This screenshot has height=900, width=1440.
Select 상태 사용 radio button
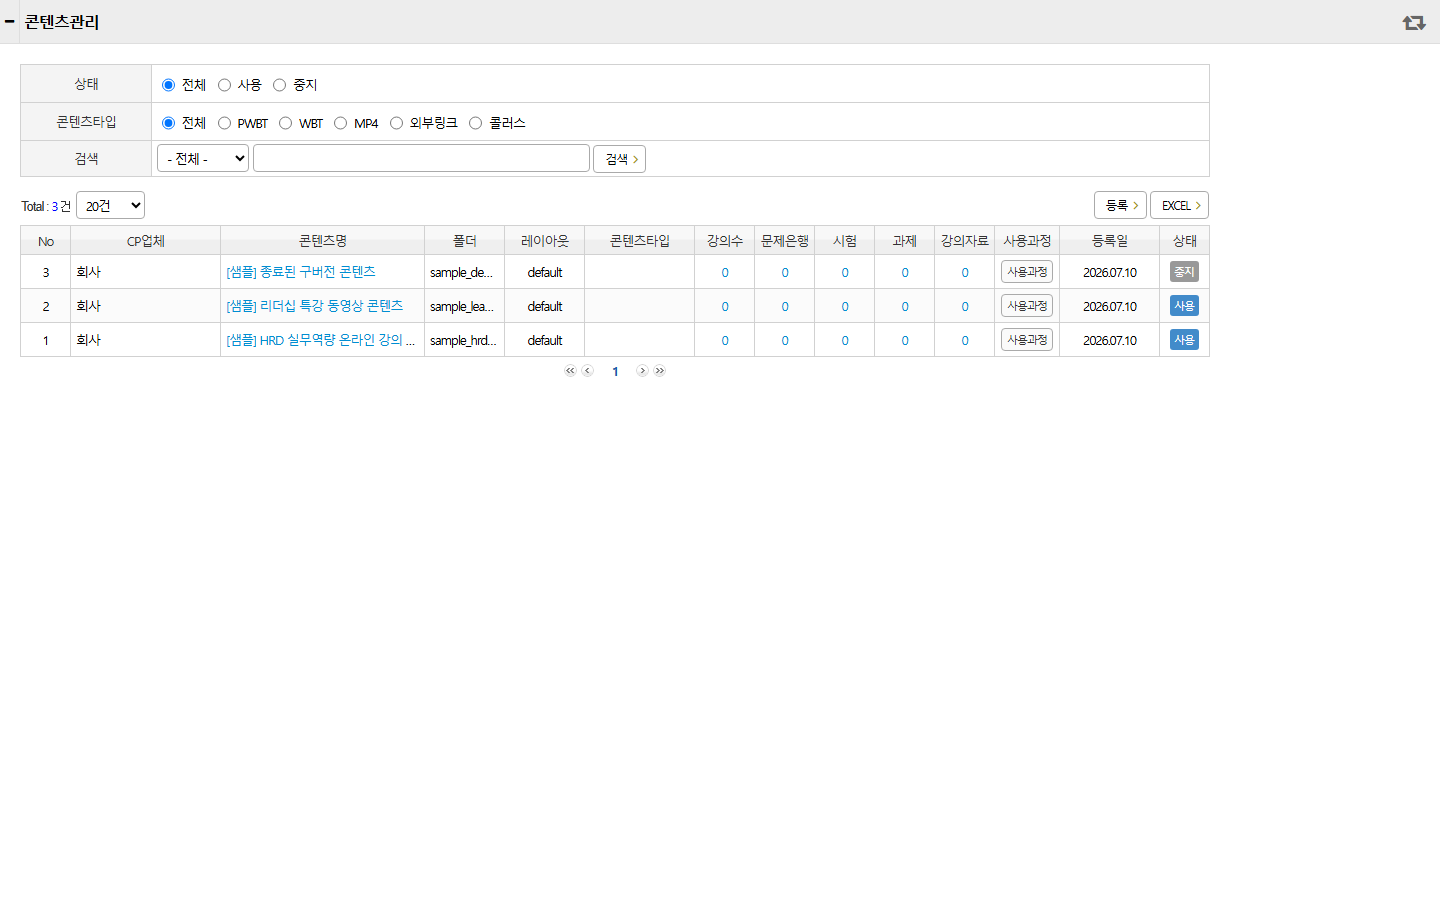pyautogui.click(x=224, y=85)
